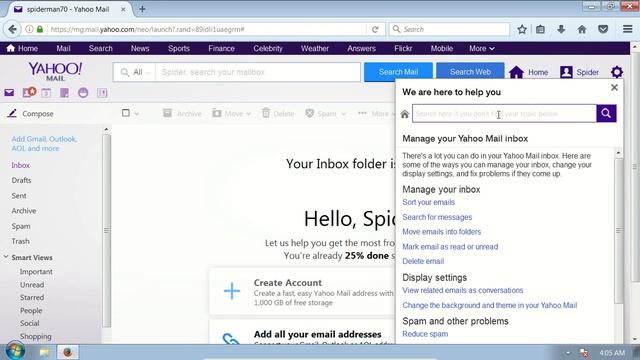Image resolution: width=640 pixels, height=360 pixels.
Task: Bookmark this page with star icon
Action: [522, 29]
